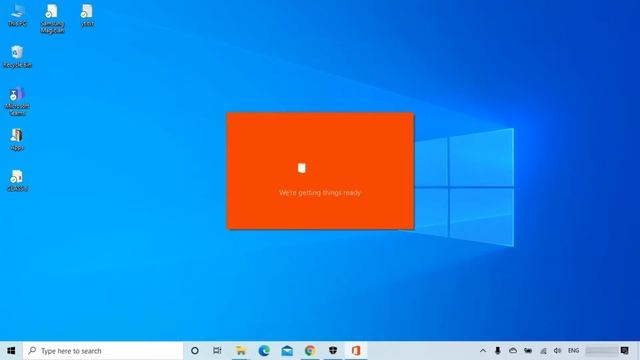Select the bottom desktop file icon
This screenshot has width=640, height=360.
[17, 180]
